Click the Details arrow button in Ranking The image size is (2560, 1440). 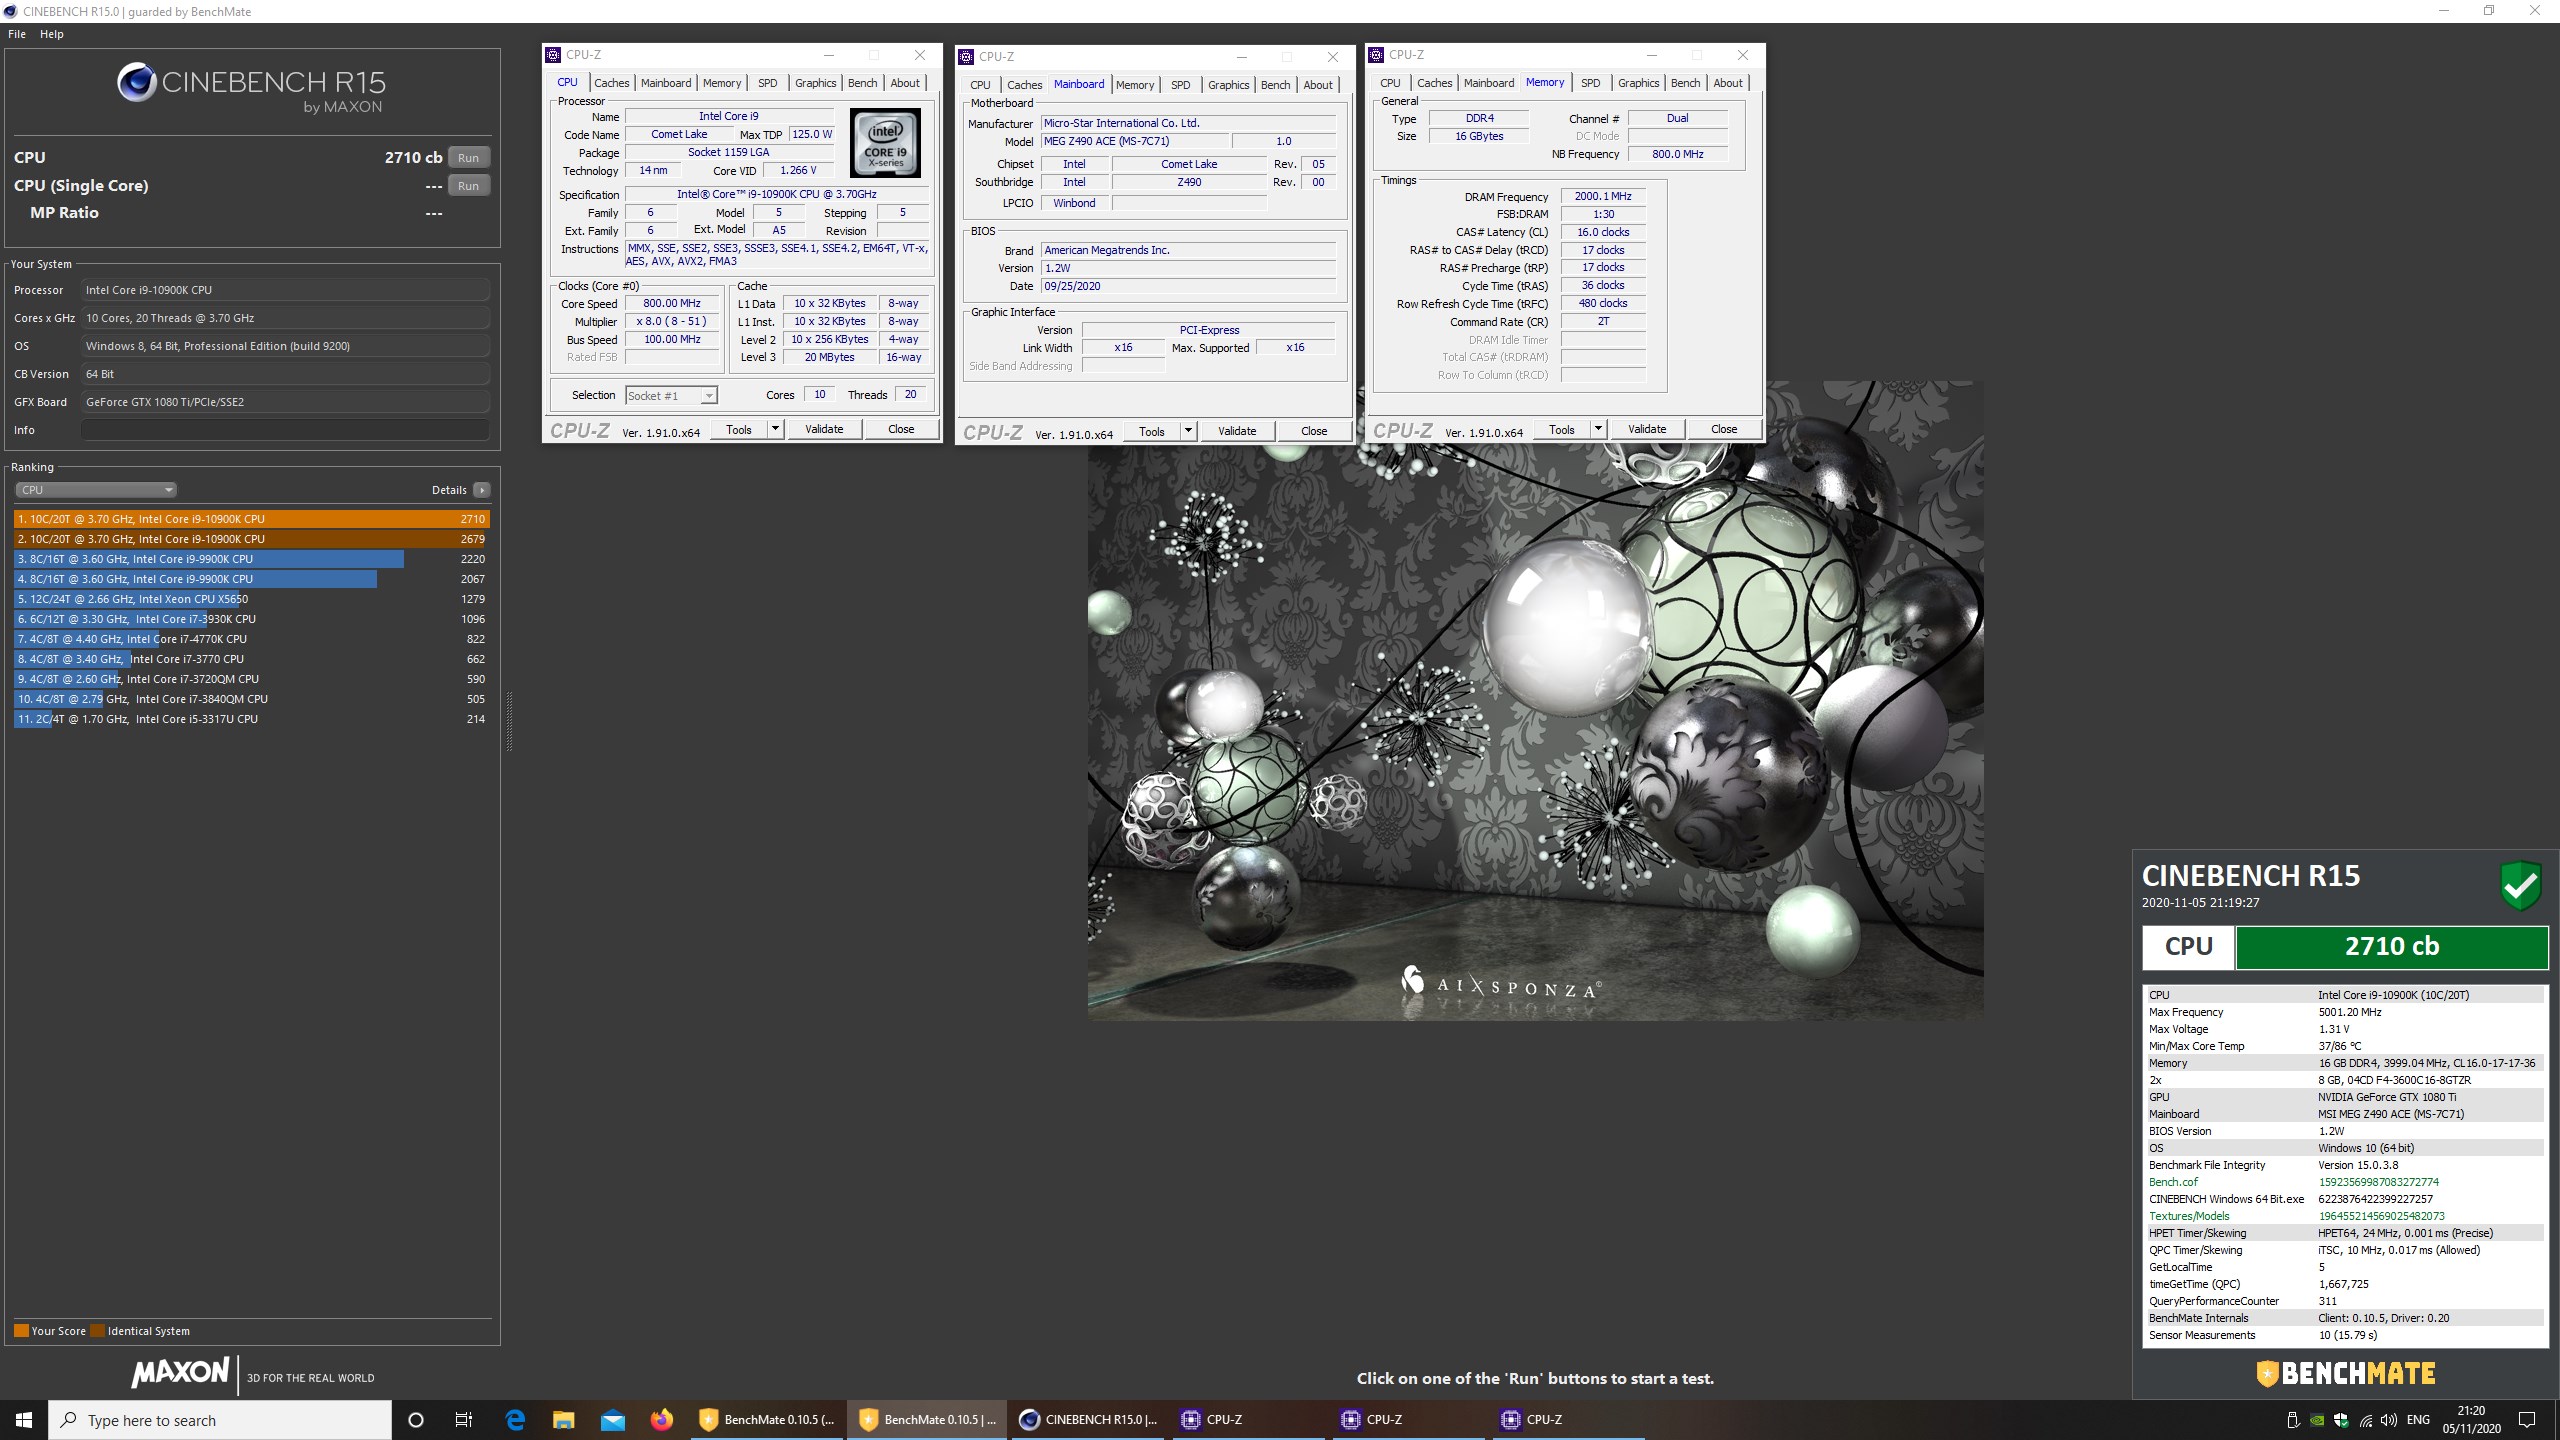coord(482,490)
